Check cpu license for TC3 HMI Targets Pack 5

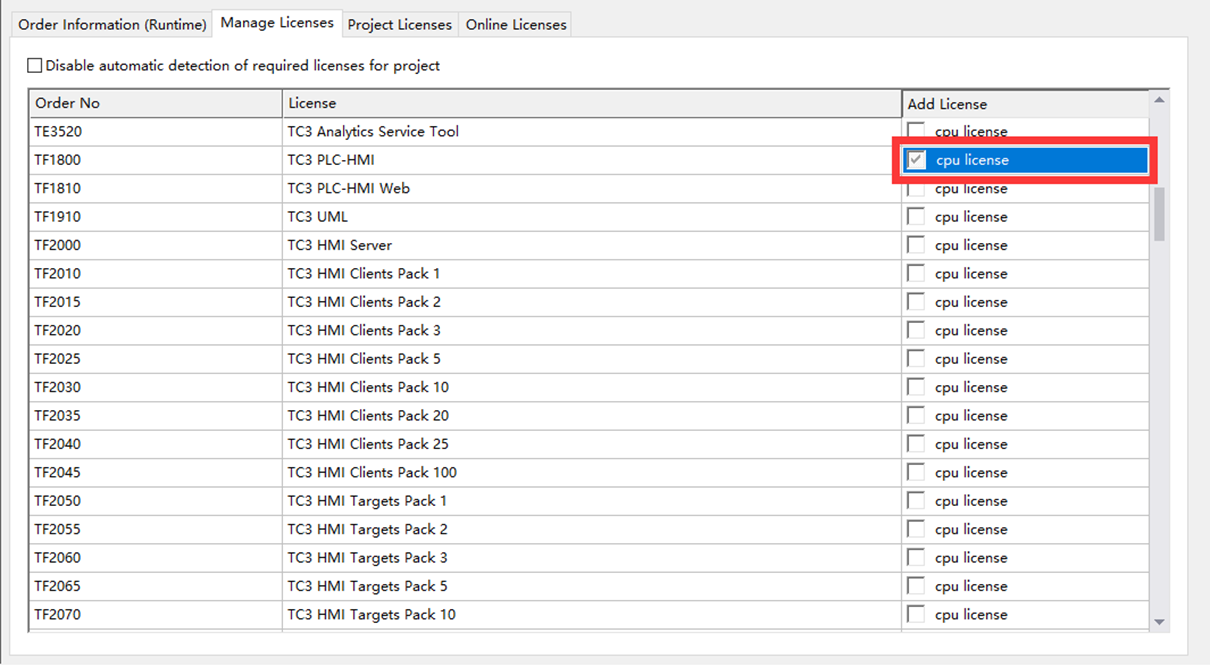916,586
